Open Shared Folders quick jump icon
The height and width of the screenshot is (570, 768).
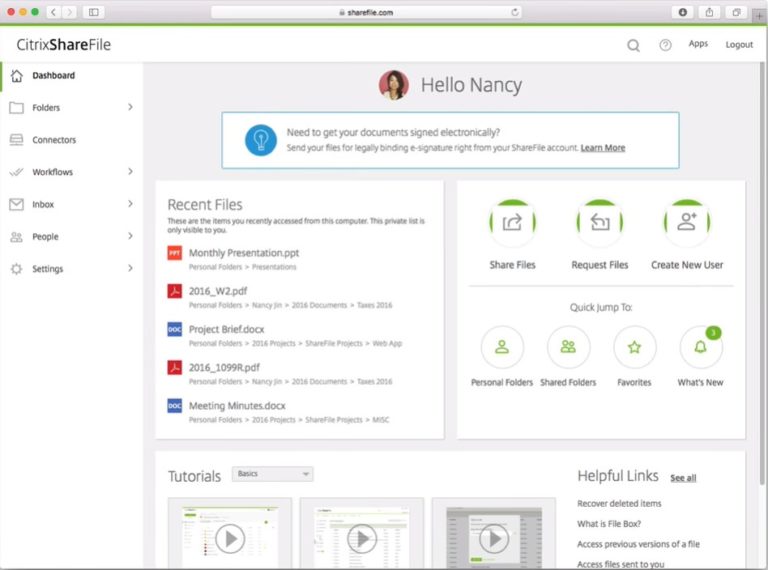click(x=568, y=347)
